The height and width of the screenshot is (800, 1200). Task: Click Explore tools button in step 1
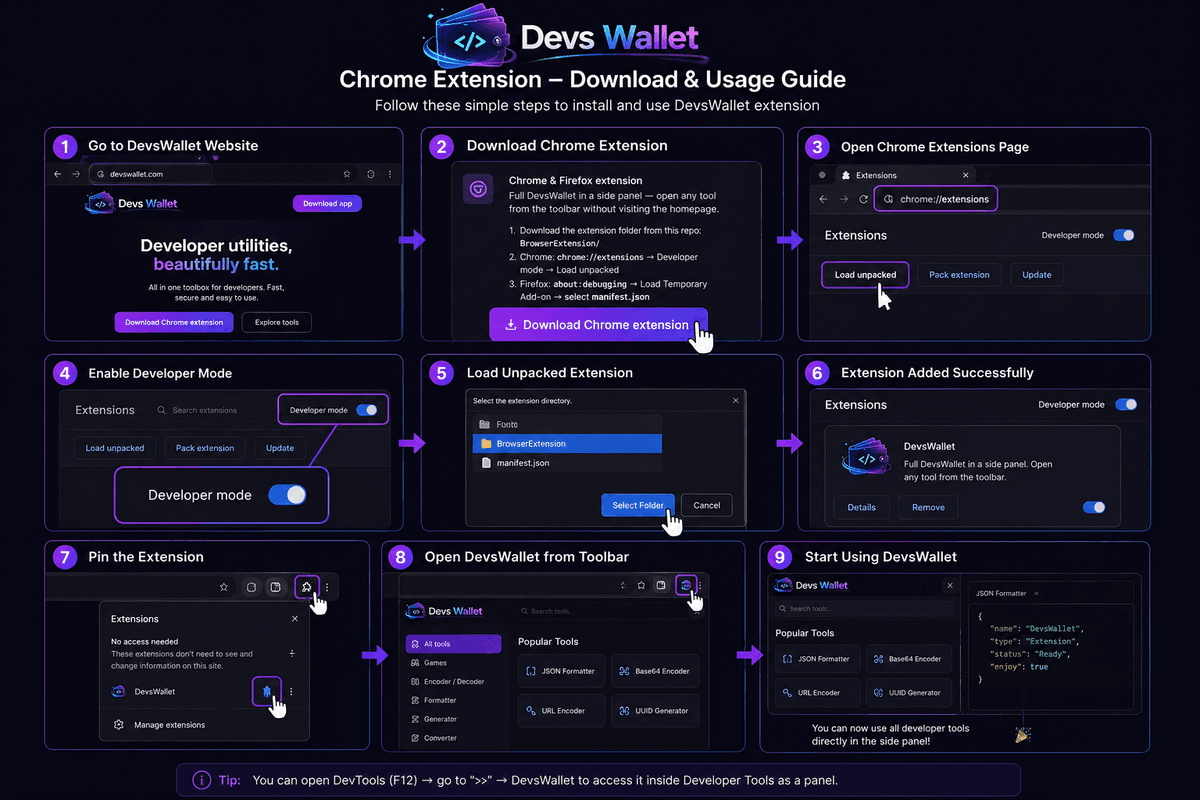277,322
